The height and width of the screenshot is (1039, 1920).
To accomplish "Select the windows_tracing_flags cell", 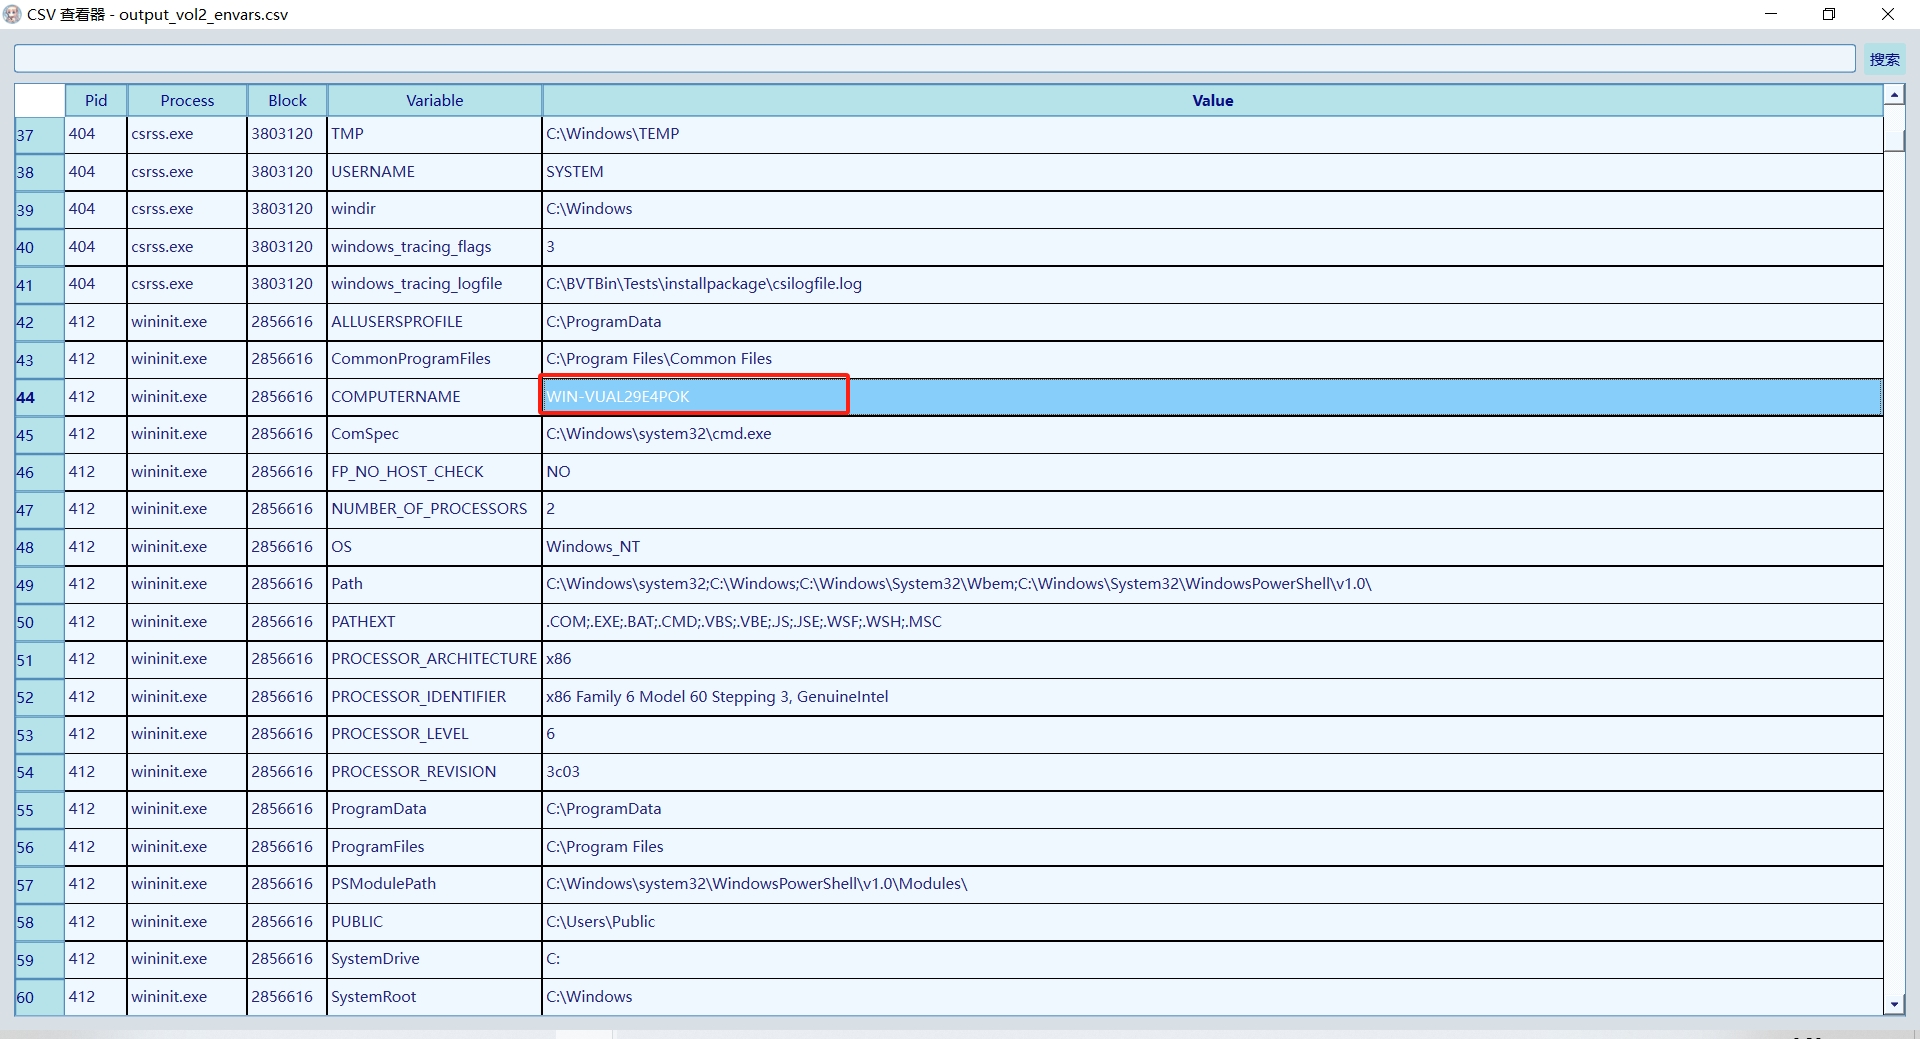I will (434, 247).
